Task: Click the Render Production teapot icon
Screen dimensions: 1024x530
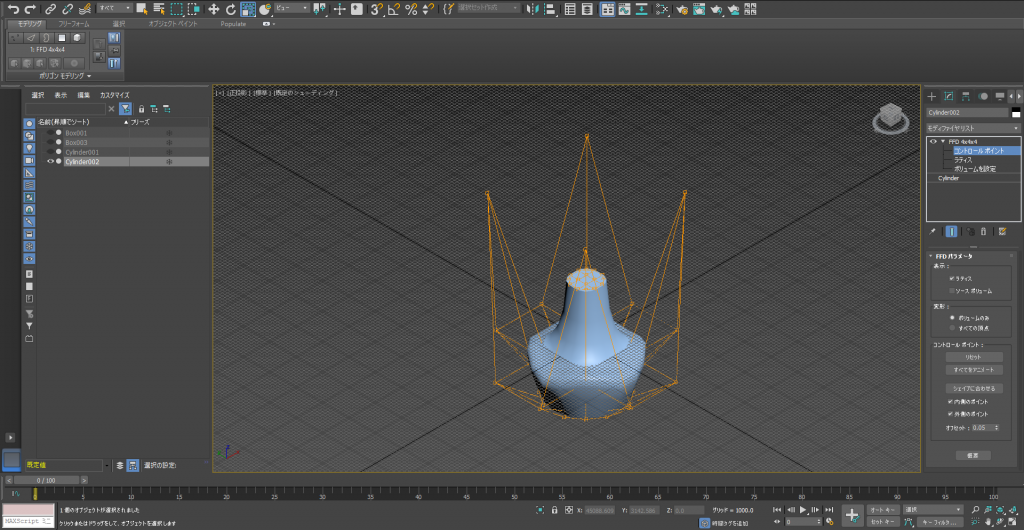Action: (x=716, y=9)
